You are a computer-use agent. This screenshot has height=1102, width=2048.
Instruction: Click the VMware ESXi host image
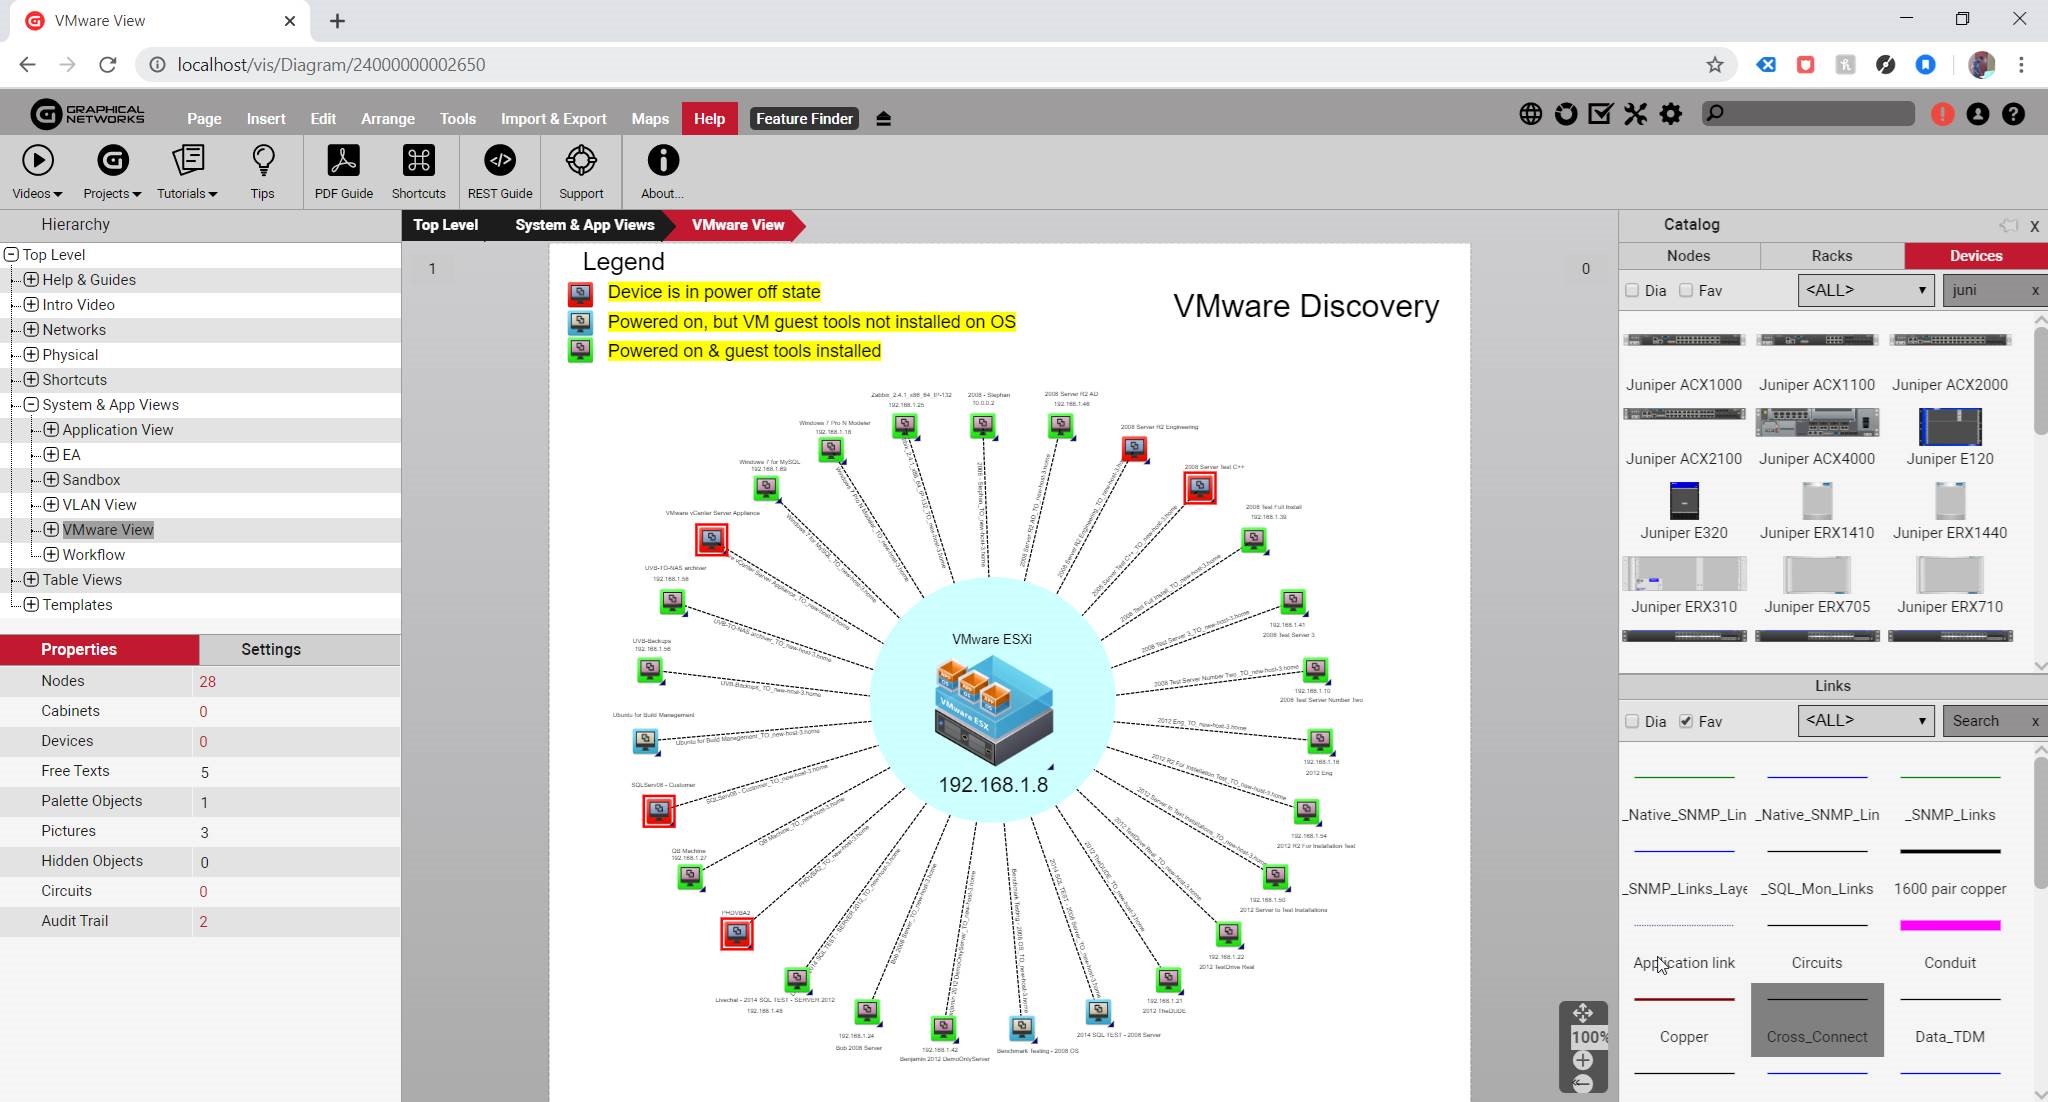[993, 709]
